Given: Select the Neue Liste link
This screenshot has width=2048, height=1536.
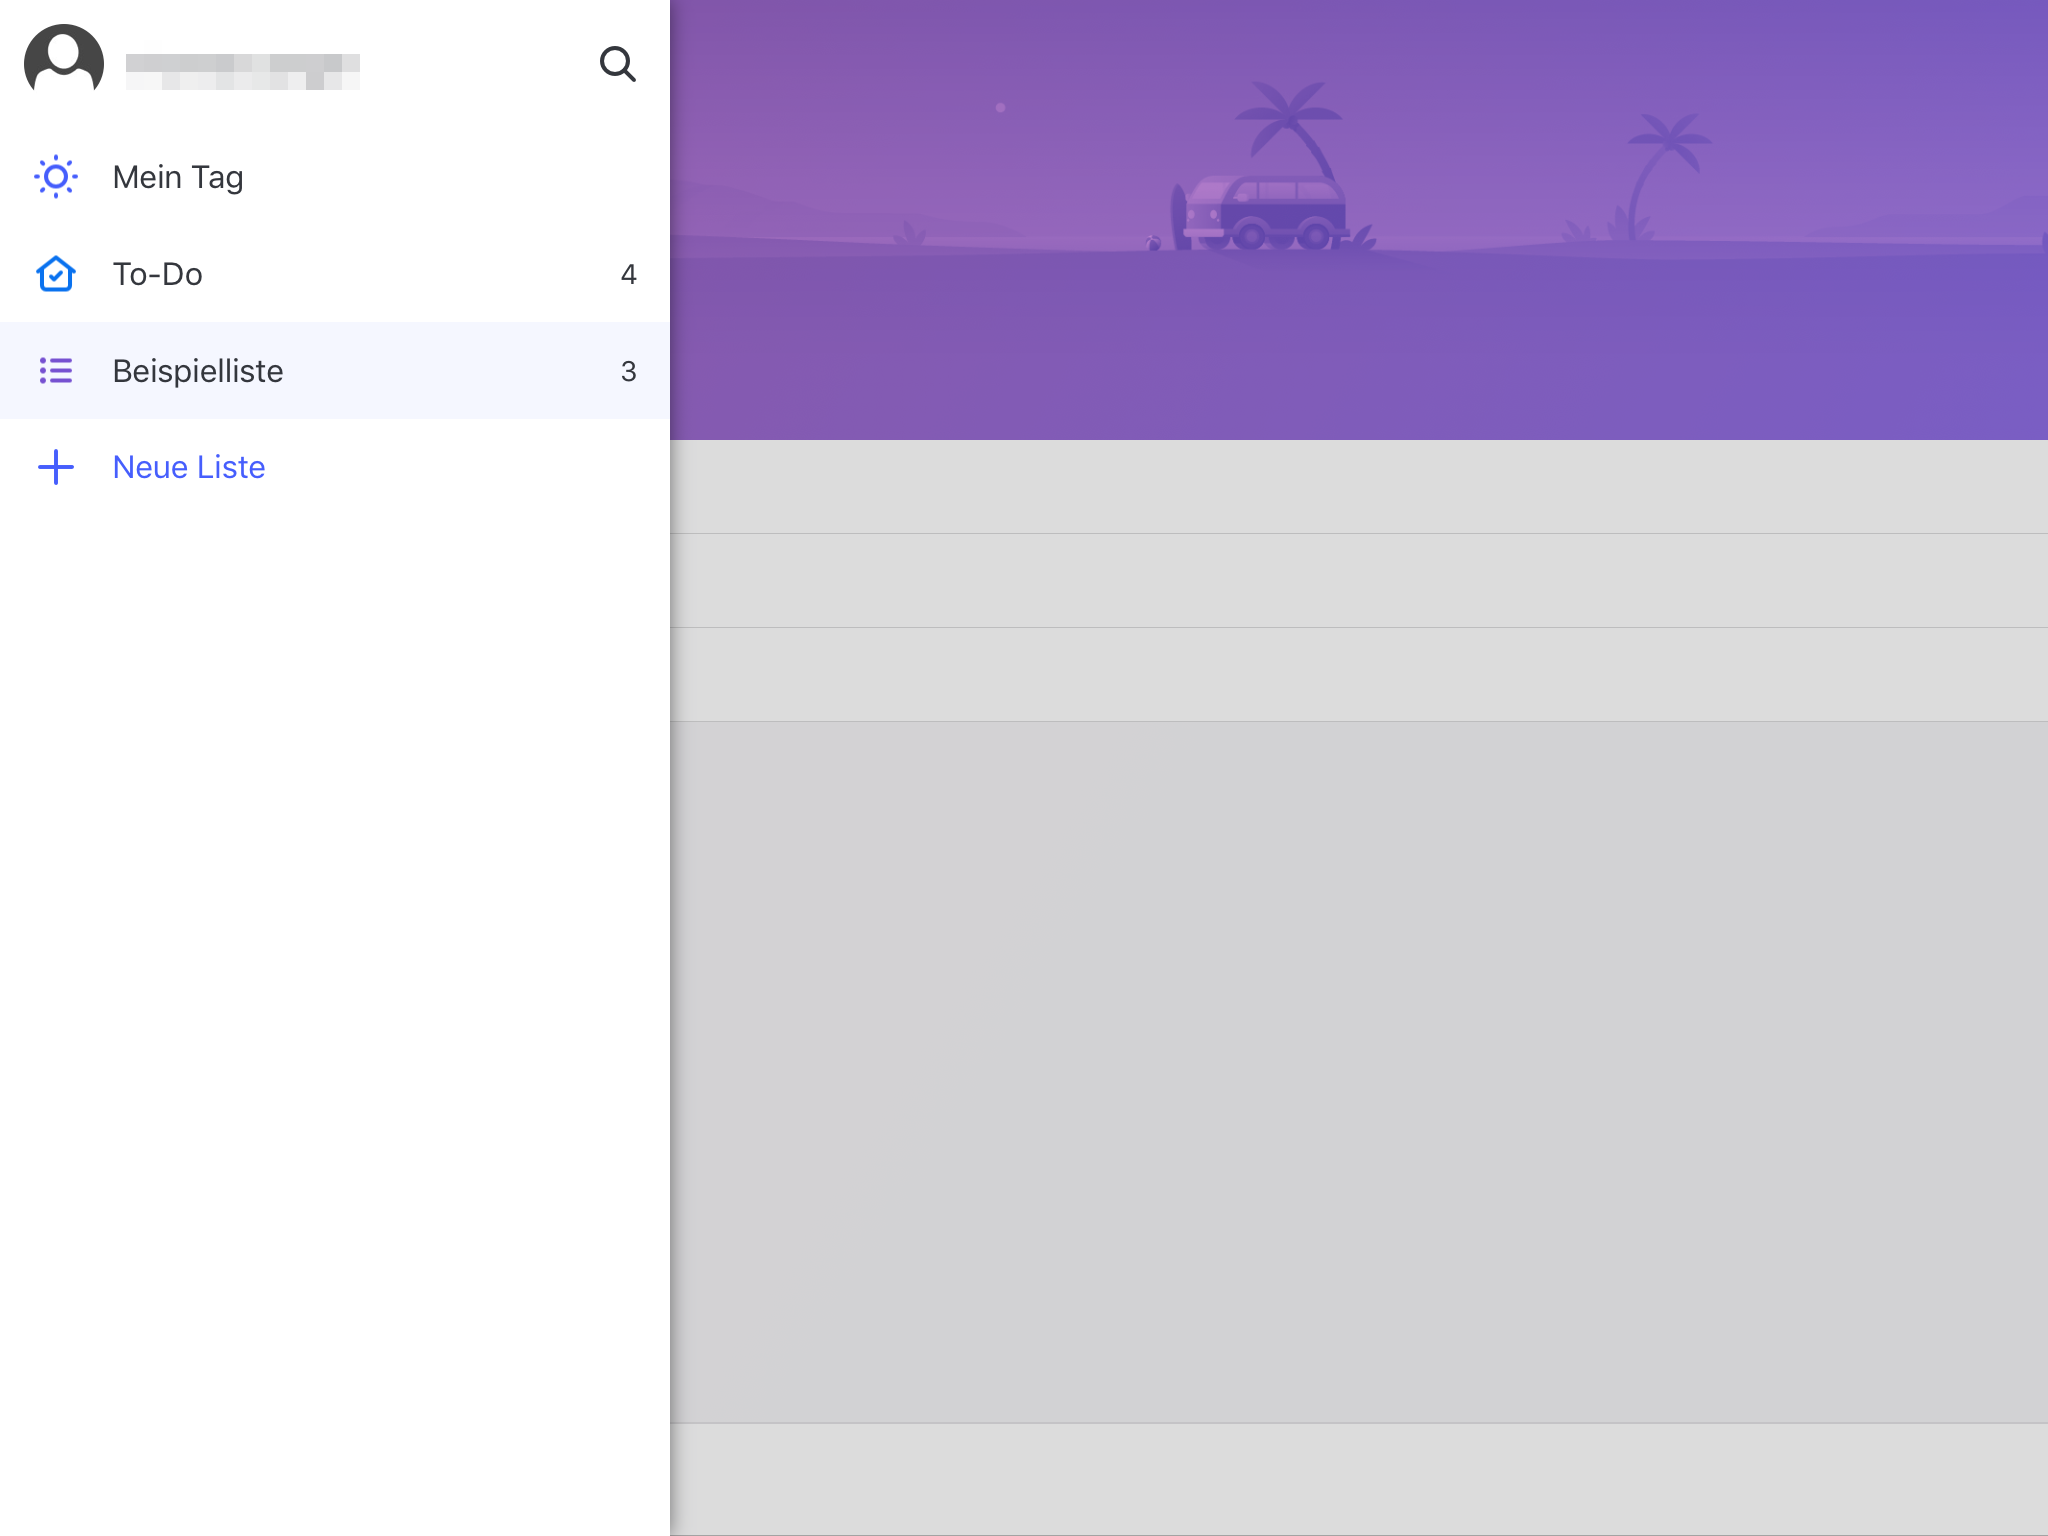Looking at the screenshot, I should point(189,467).
